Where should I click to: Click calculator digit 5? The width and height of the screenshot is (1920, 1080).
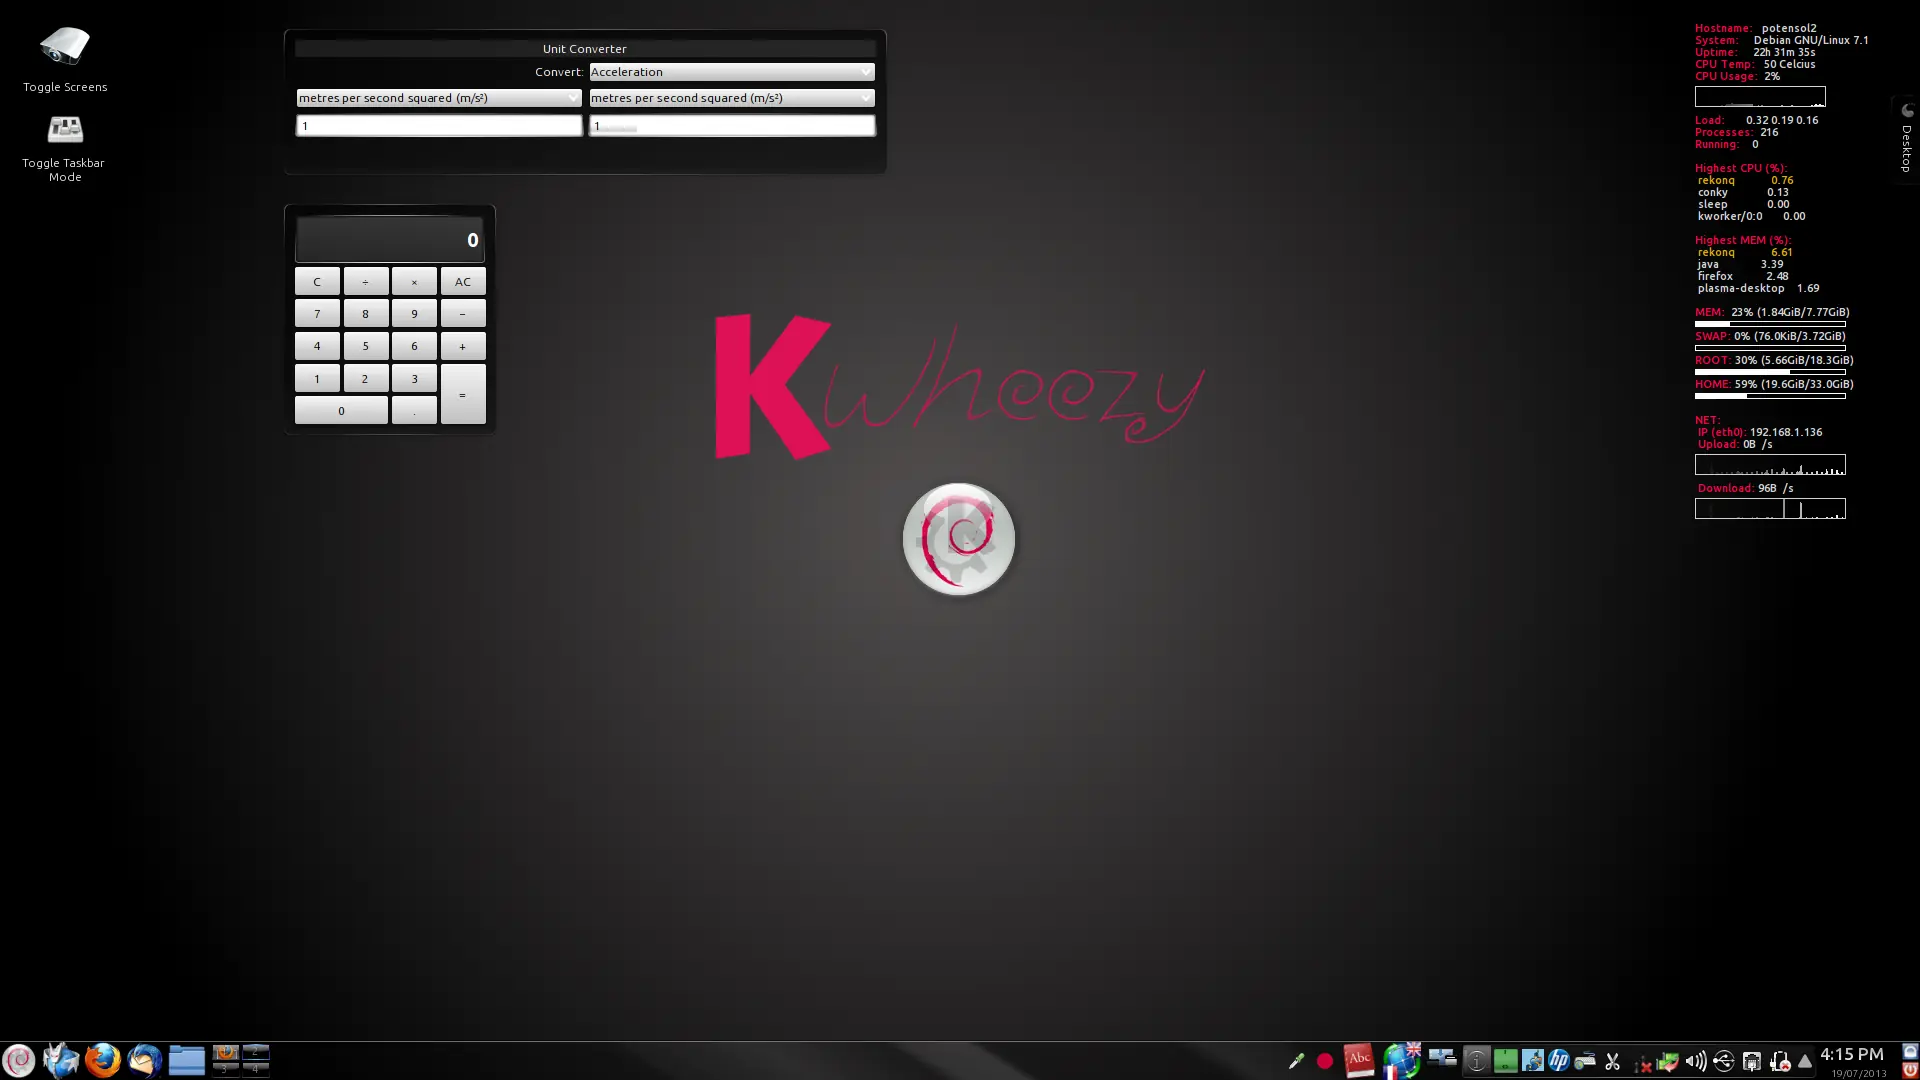(366, 346)
